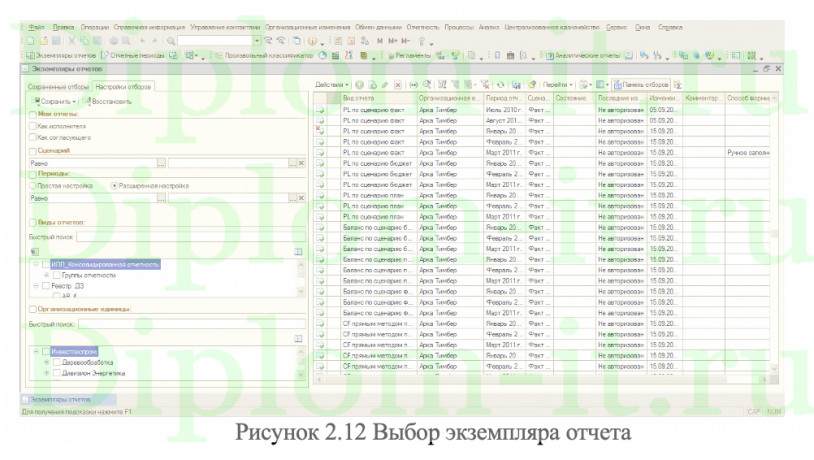Click the red calendar icon in main toolbar
Image resolution: width=814 pixels, height=460 pixels.
(351, 41)
